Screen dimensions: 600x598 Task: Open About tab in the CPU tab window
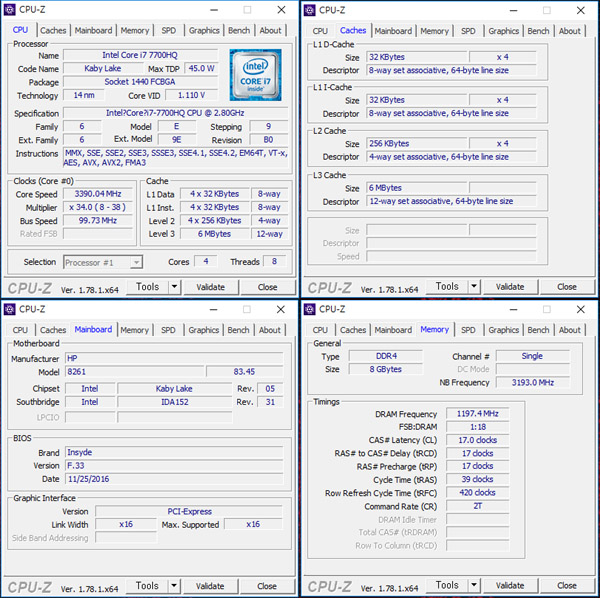[270, 30]
